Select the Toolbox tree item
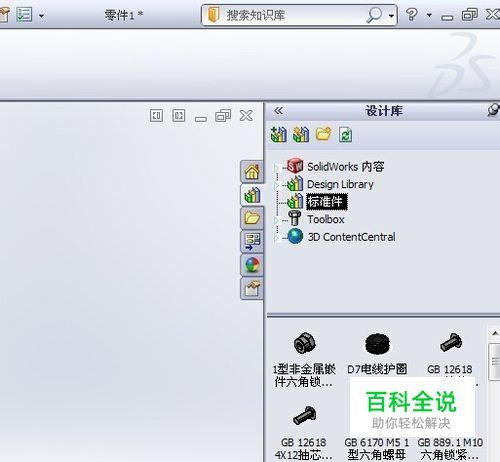 pos(326,219)
